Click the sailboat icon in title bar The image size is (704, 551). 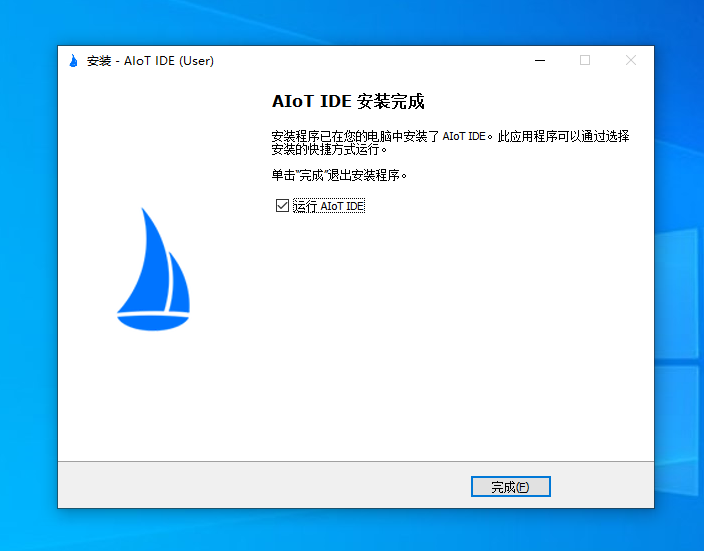74,61
